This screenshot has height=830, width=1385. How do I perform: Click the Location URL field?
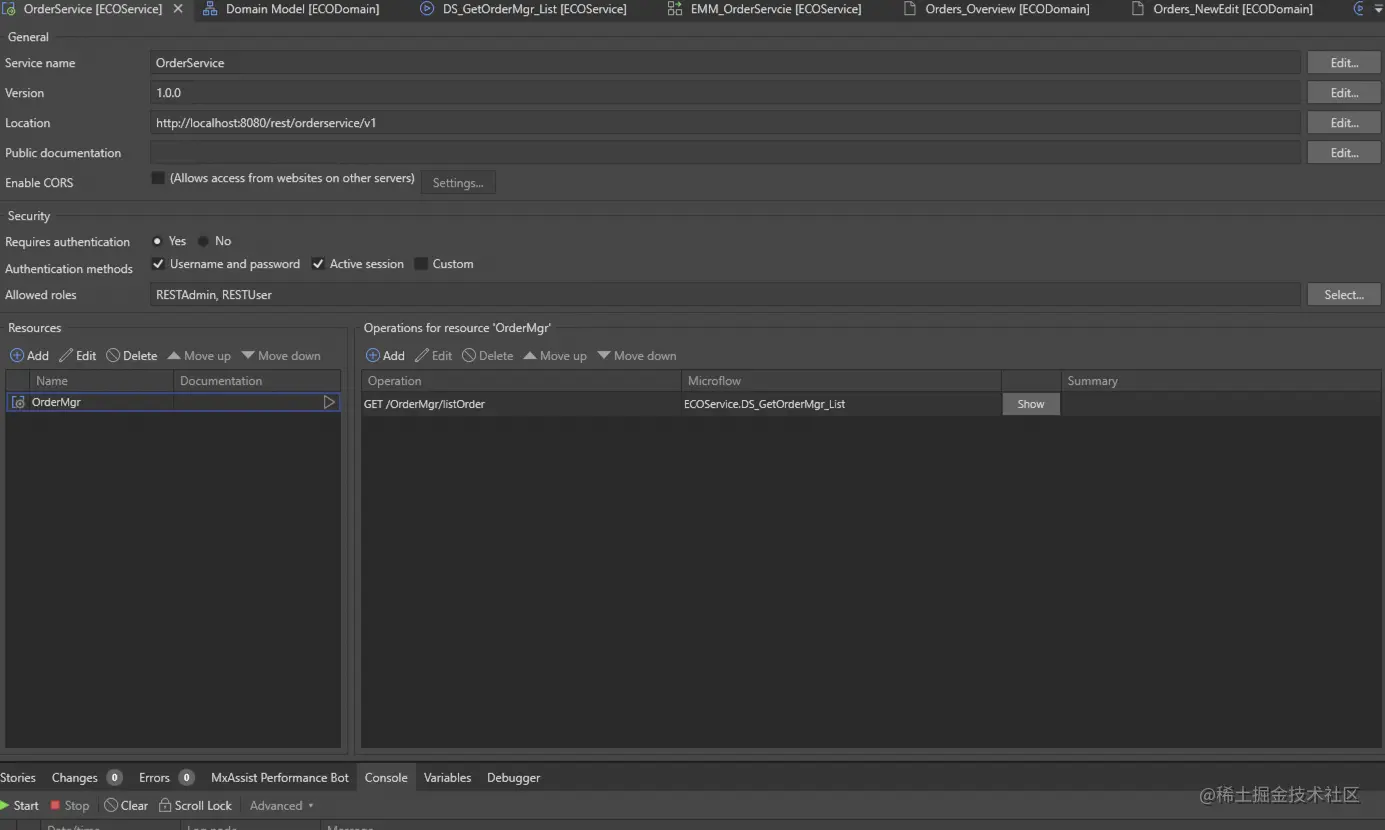tap(726, 123)
